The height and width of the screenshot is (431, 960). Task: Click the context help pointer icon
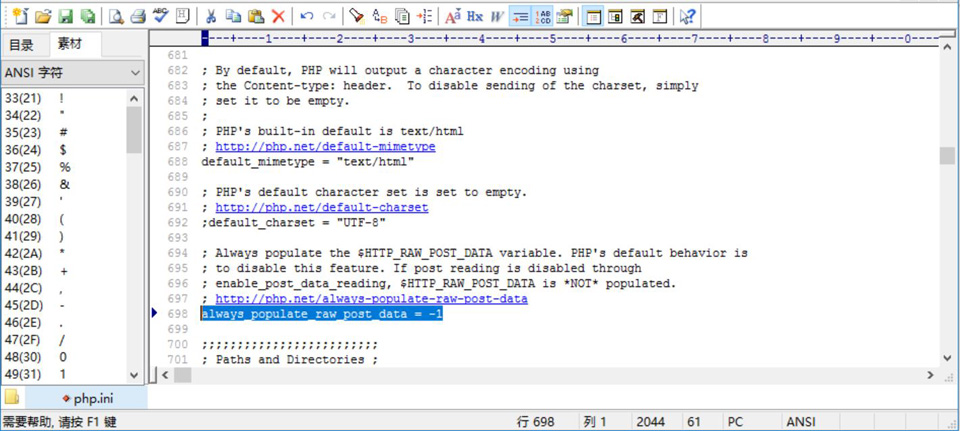click(x=688, y=16)
